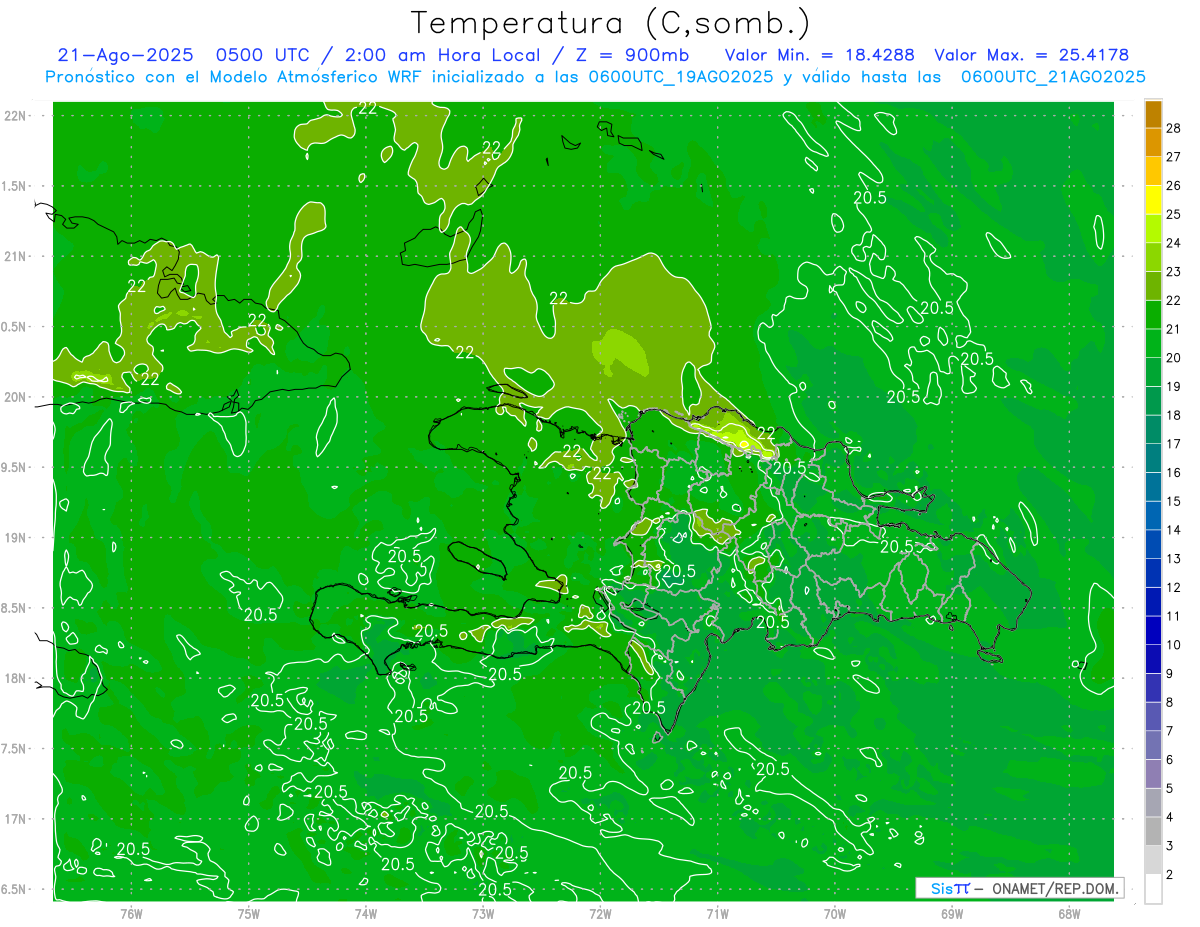Viewport: 1200px width, 927px height.
Task: Click the '76W' longitude axis label
Action: [131, 913]
